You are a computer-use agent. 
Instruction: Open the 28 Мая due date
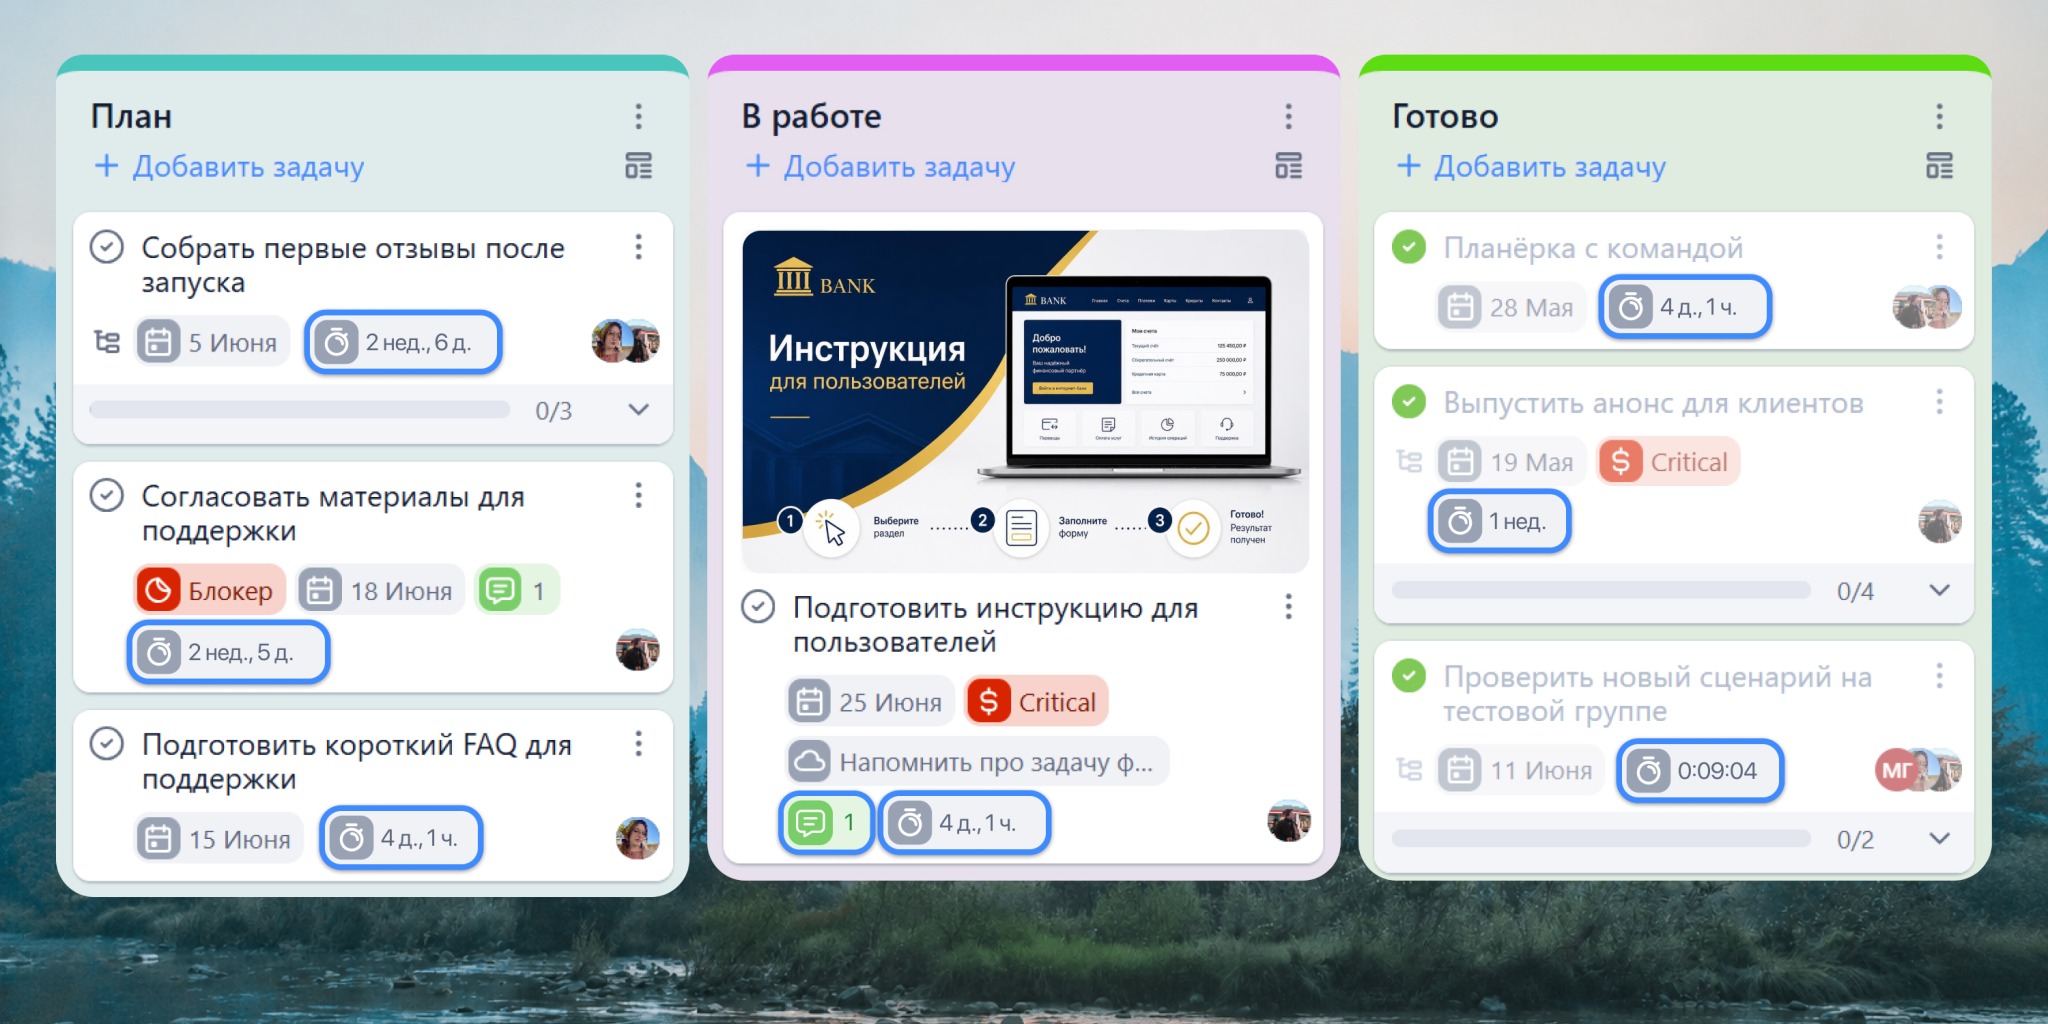tap(1511, 307)
